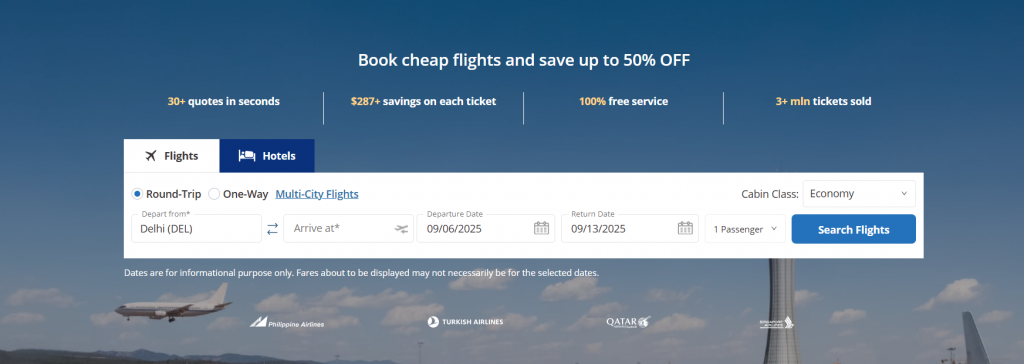
Task: Open the Multi-City Flights link
Action: pyautogui.click(x=317, y=194)
